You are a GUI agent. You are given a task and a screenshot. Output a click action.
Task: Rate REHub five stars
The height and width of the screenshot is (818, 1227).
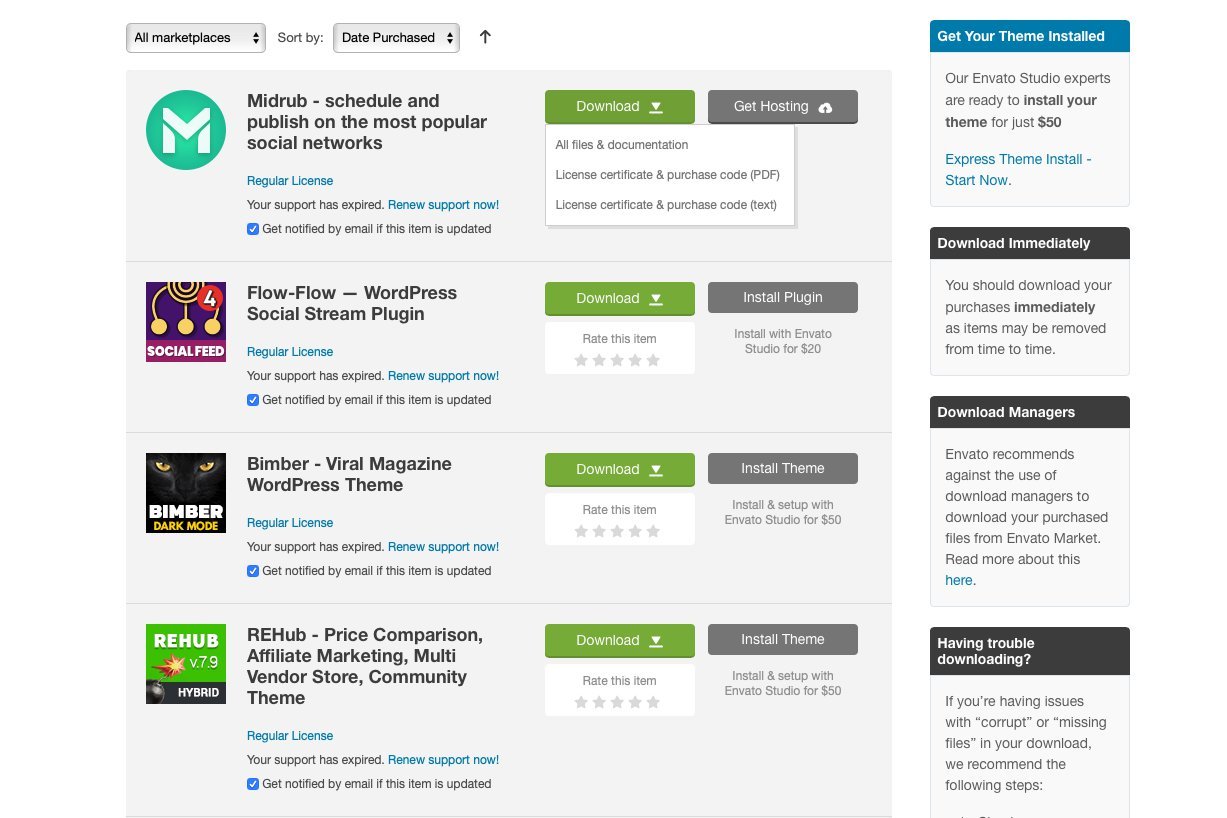click(653, 702)
